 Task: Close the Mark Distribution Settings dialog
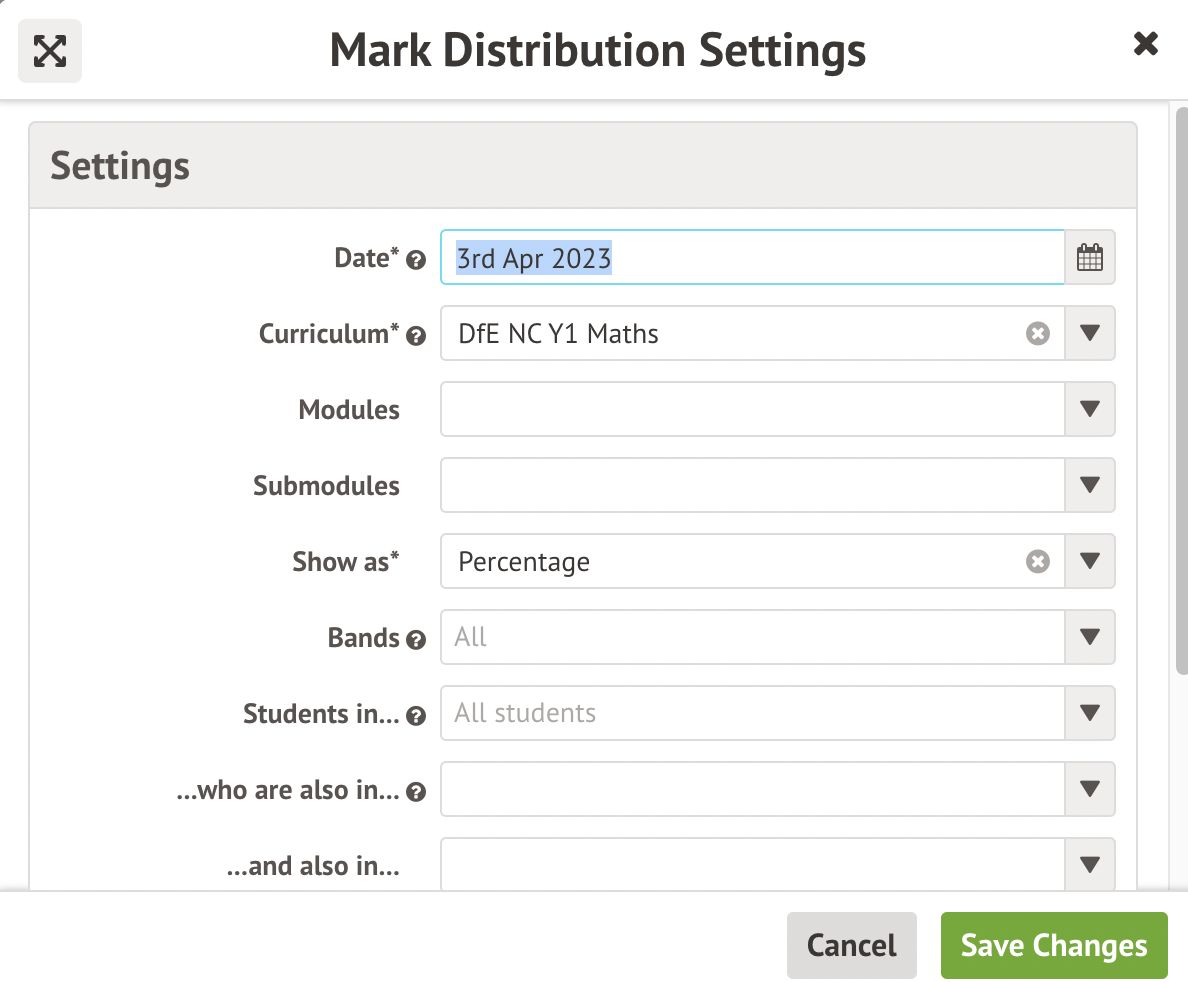pyautogui.click(x=1145, y=44)
